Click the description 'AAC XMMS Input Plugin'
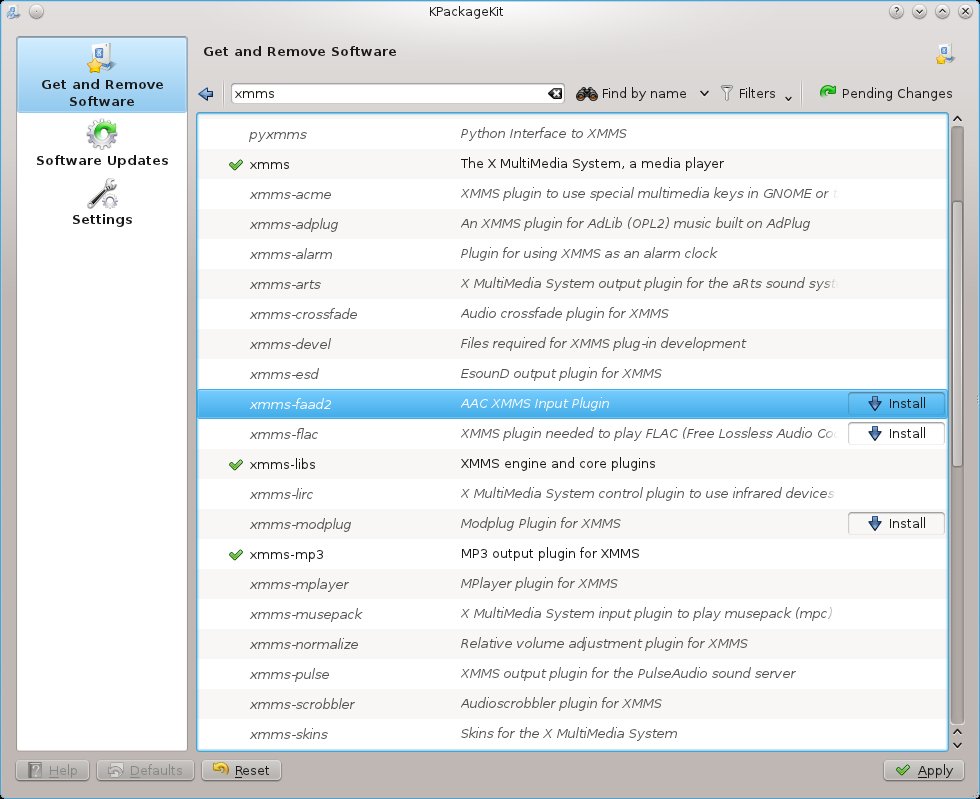 click(x=534, y=403)
